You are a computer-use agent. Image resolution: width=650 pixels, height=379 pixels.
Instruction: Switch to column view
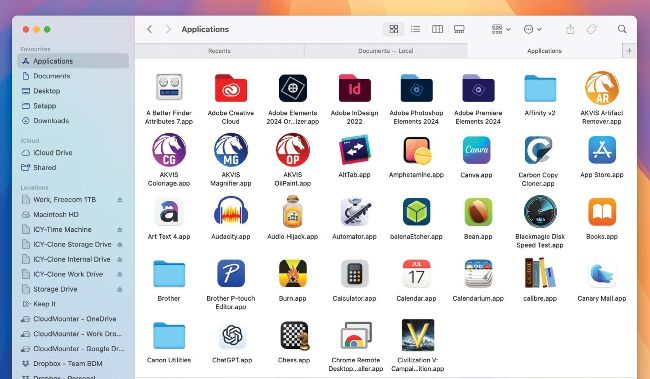point(437,29)
